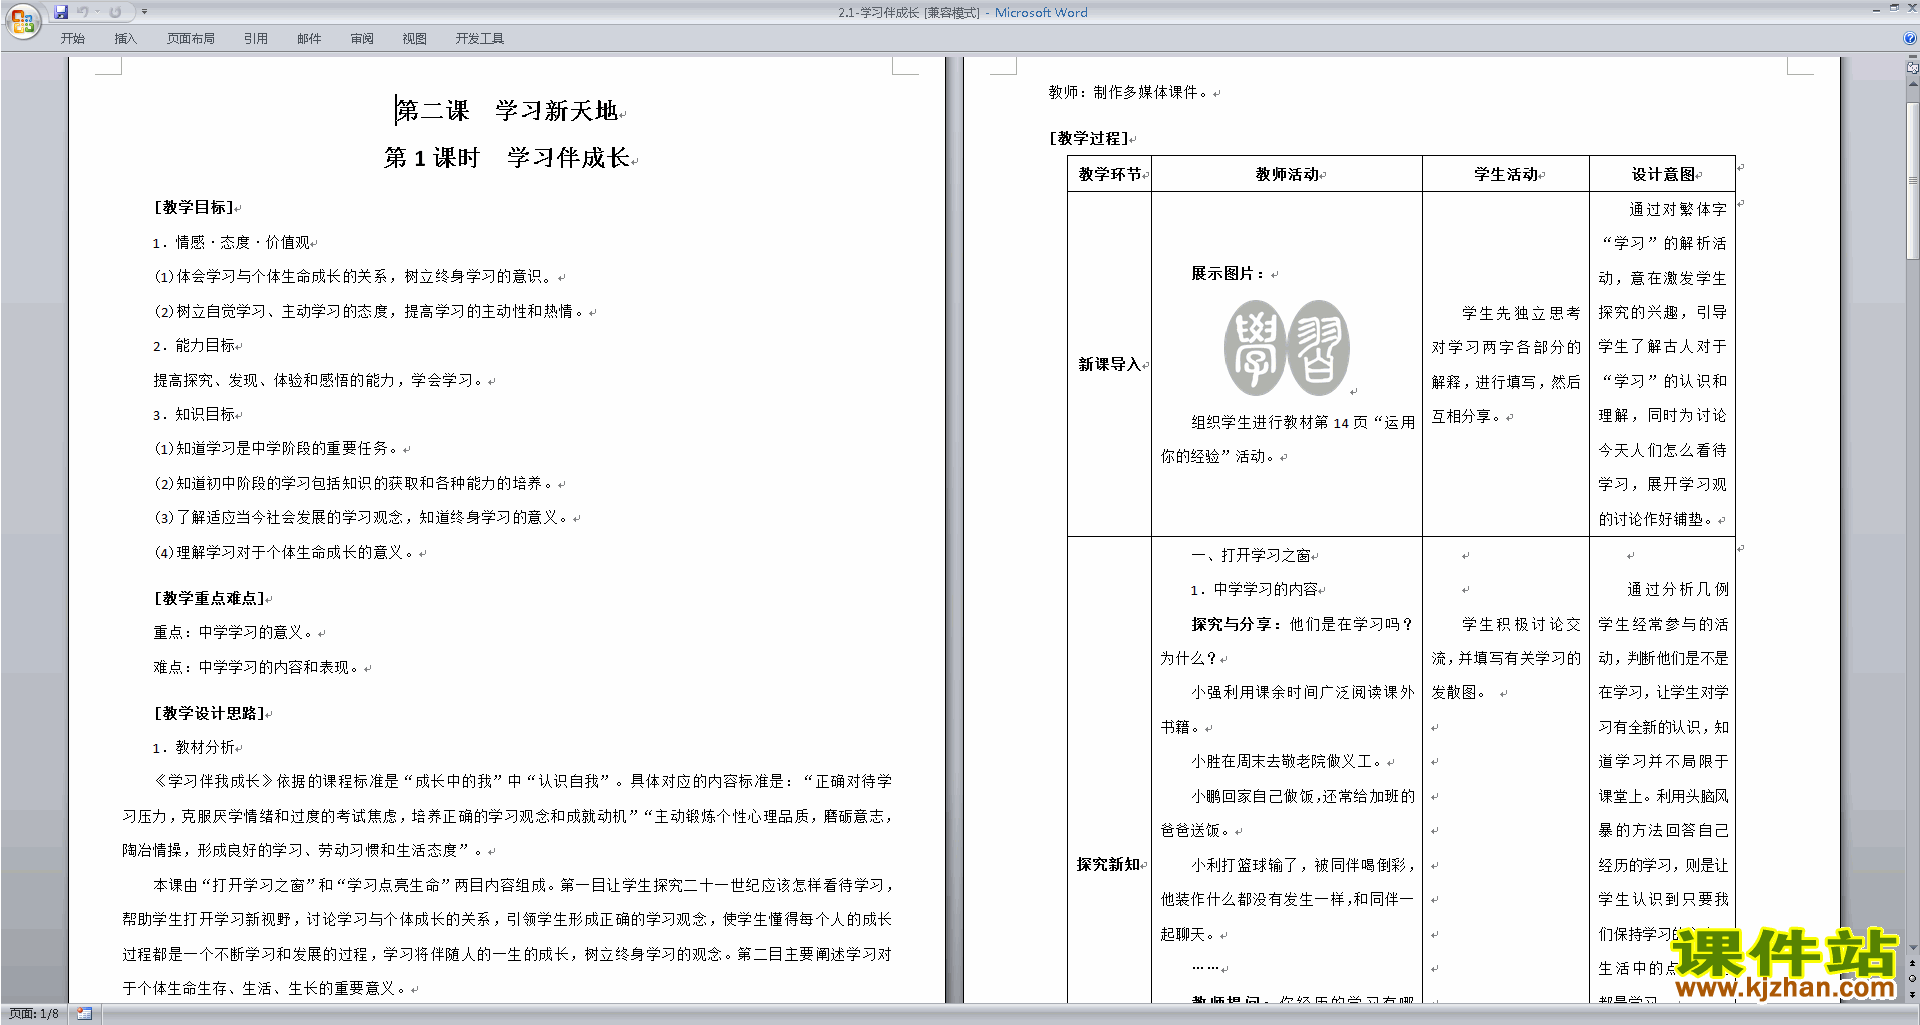Click the 新课导入 table cell
Viewport: 1920px width, 1025px height.
click(1109, 364)
